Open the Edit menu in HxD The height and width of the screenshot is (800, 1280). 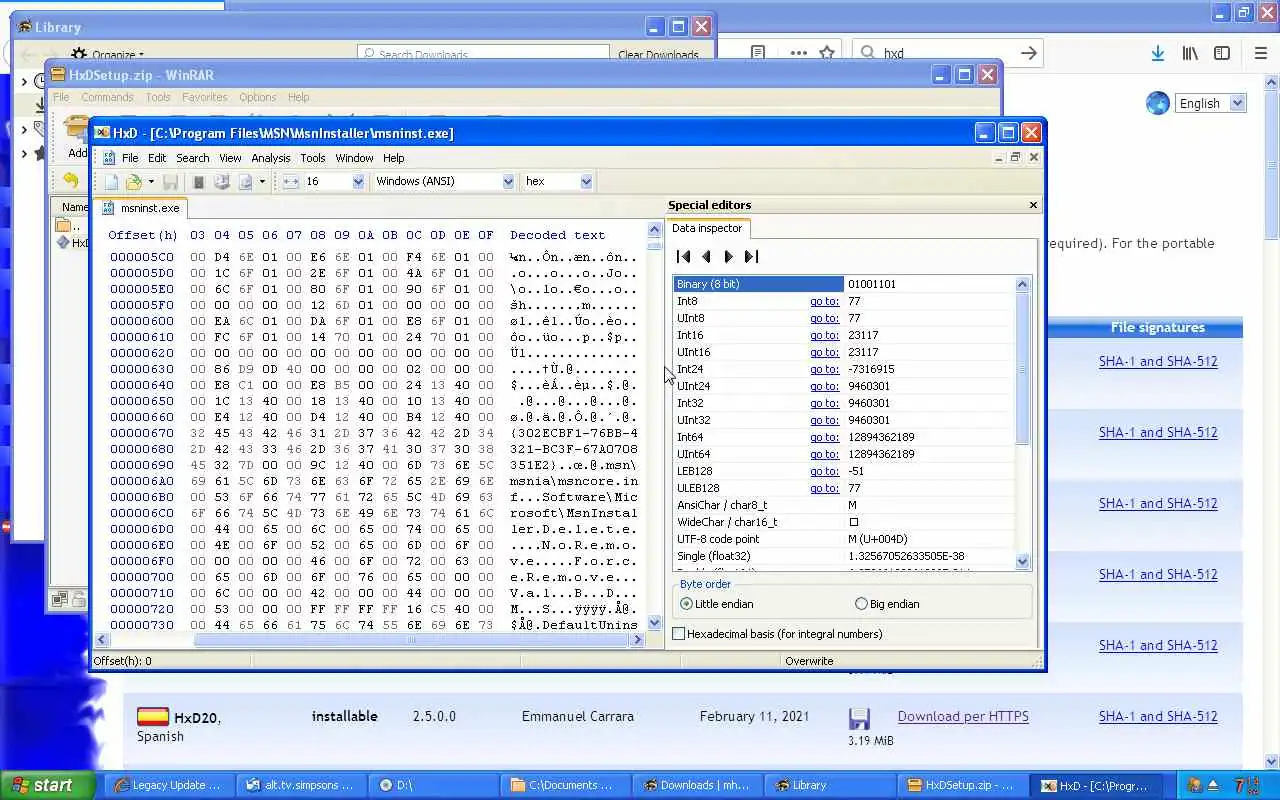coord(157,158)
